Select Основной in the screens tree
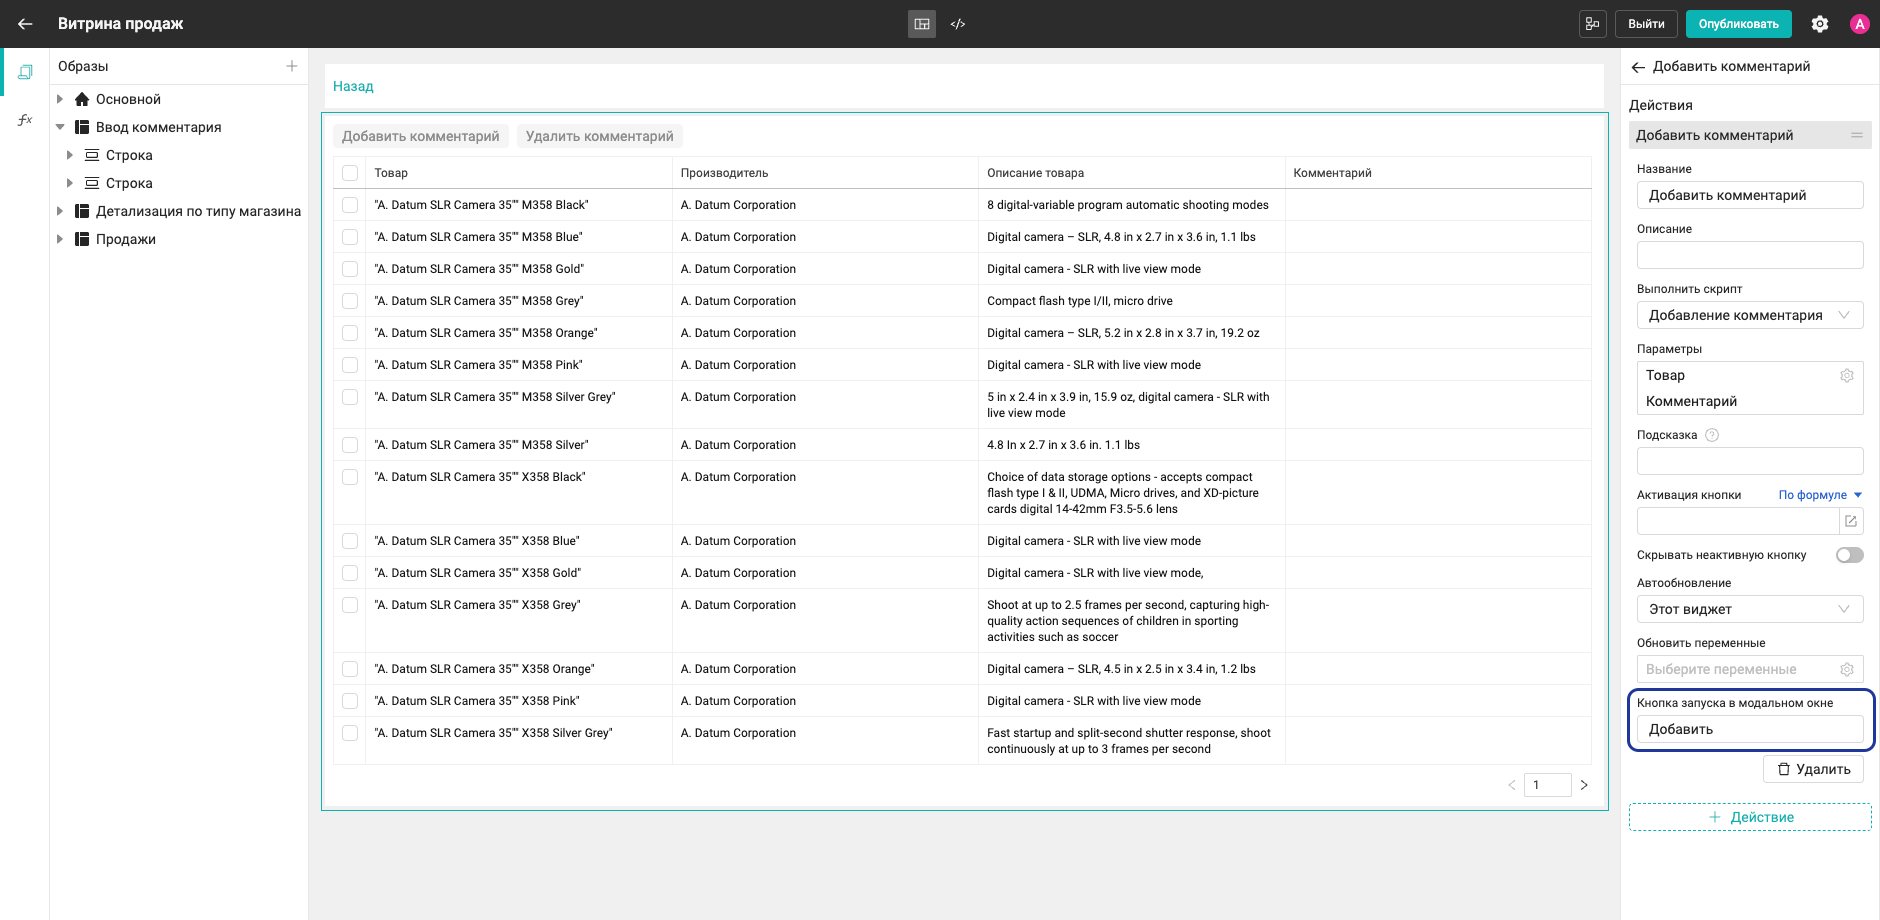 click(128, 99)
